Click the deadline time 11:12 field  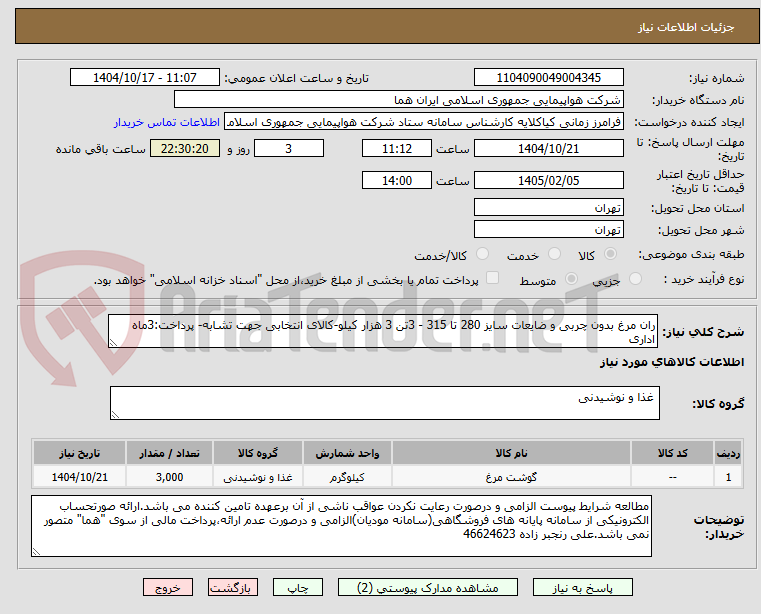point(397,149)
